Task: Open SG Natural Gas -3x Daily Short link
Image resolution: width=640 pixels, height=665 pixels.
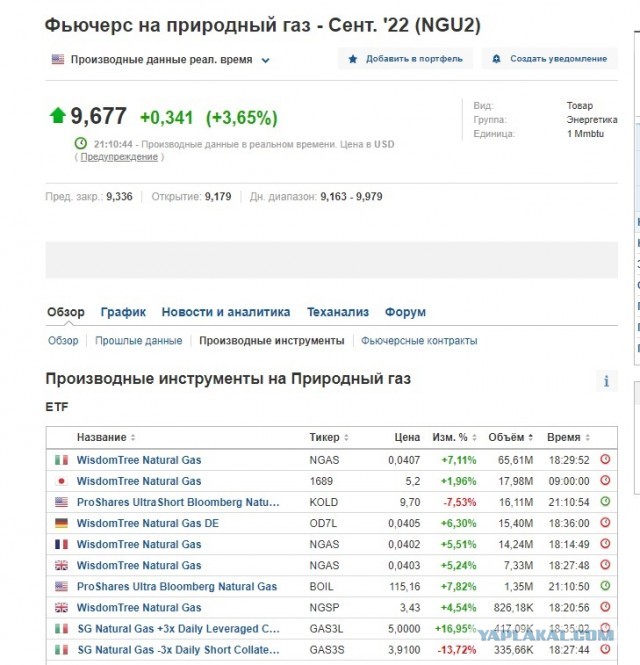Action: pyautogui.click(x=179, y=650)
